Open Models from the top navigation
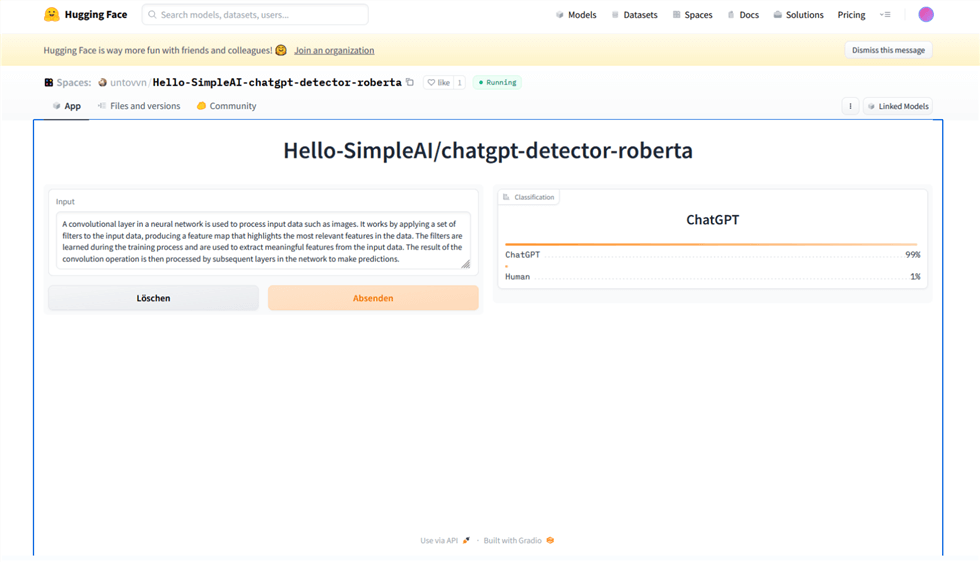This screenshot has width=980, height=562. click(x=576, y=14)
